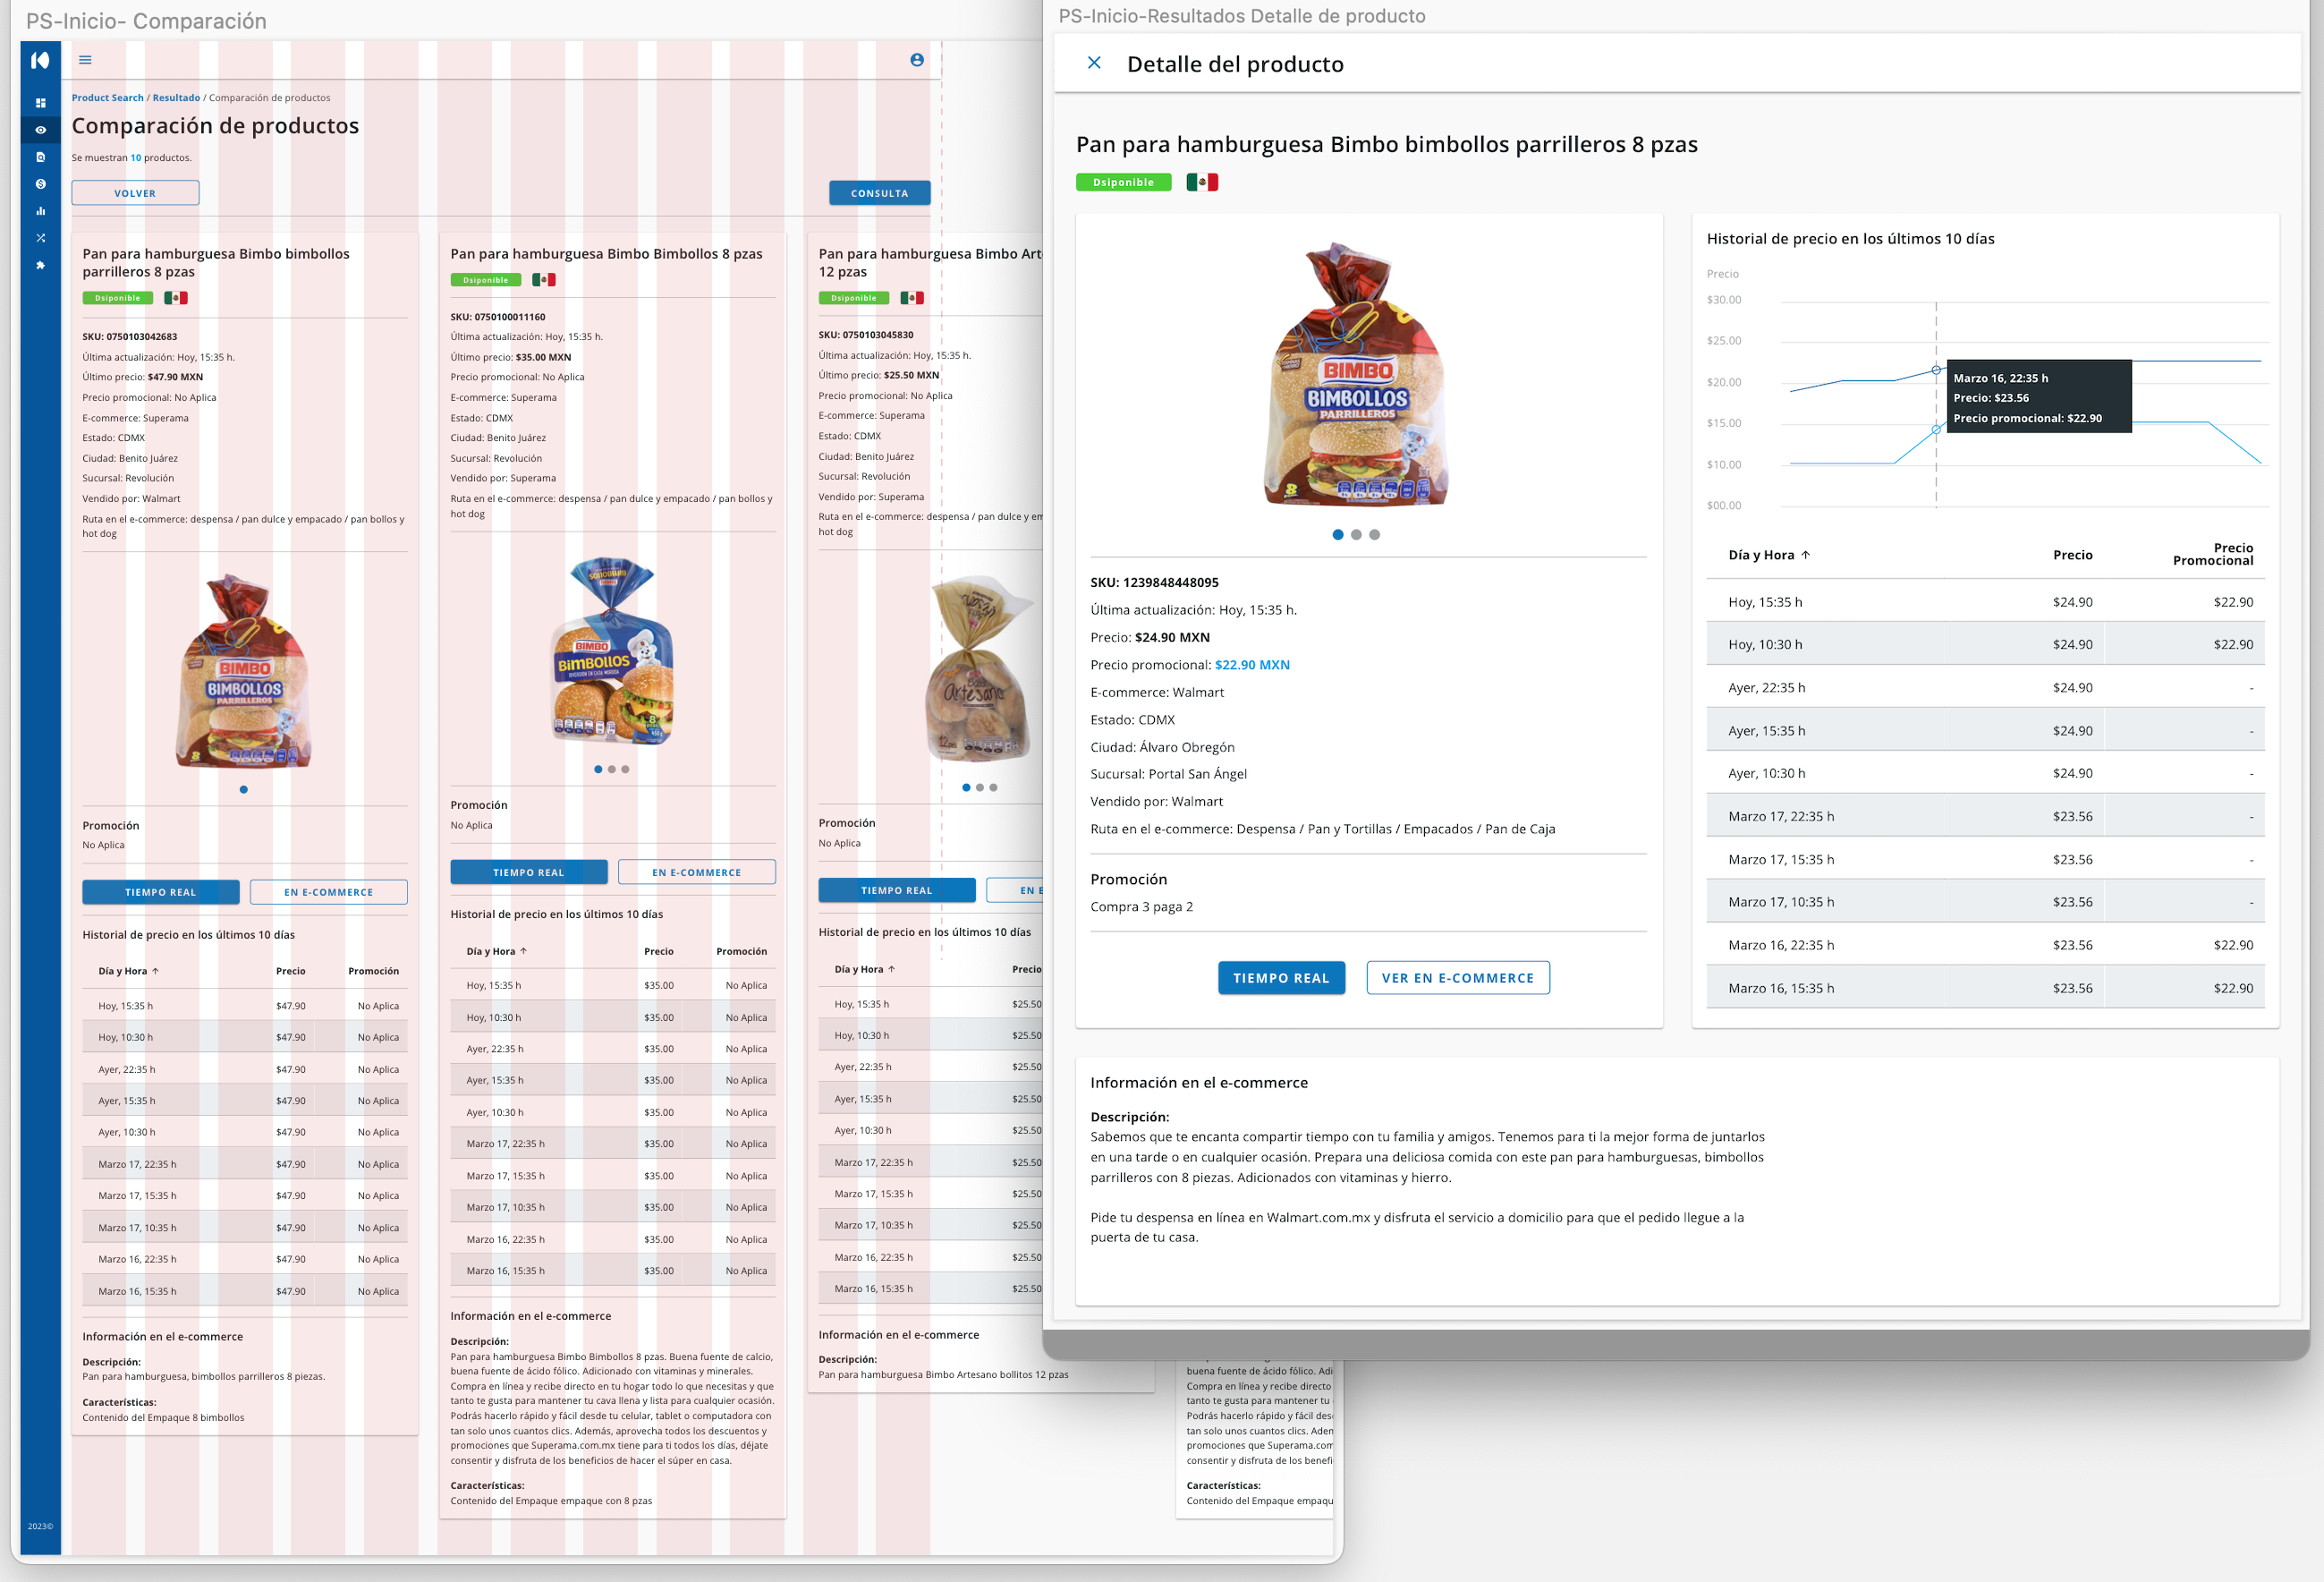The width and height of the screenshot is (2324, 1582).
Task: Open the puzzle piece extensions sidebar icon
Action: 41,265
